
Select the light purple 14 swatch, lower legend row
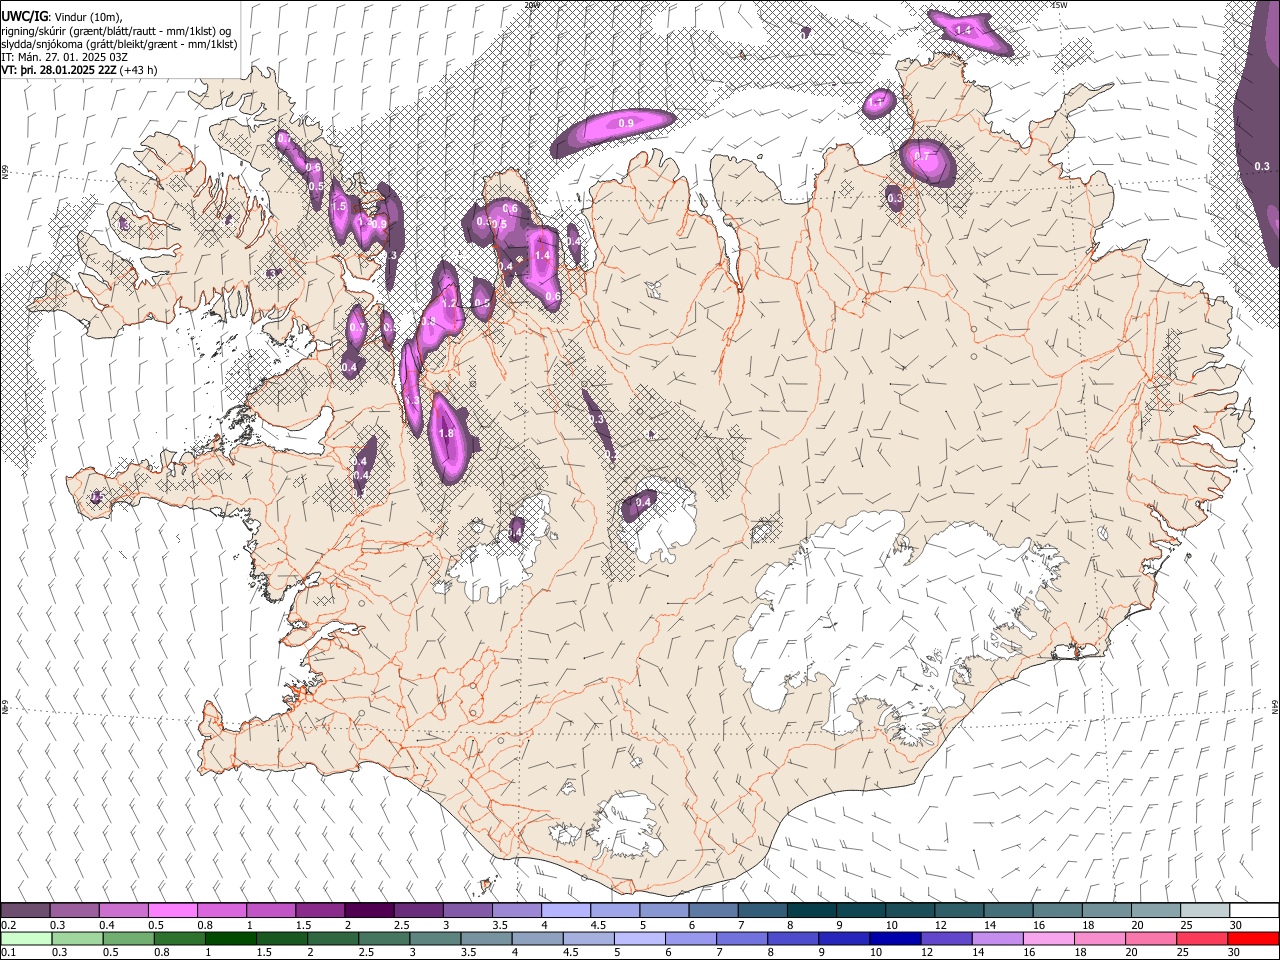tap(996, 938)
